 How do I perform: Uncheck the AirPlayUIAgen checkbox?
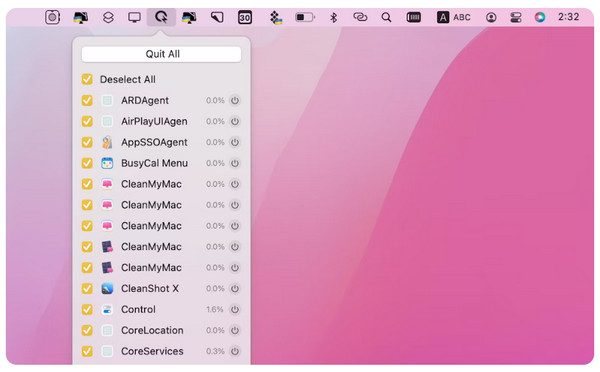87,121
